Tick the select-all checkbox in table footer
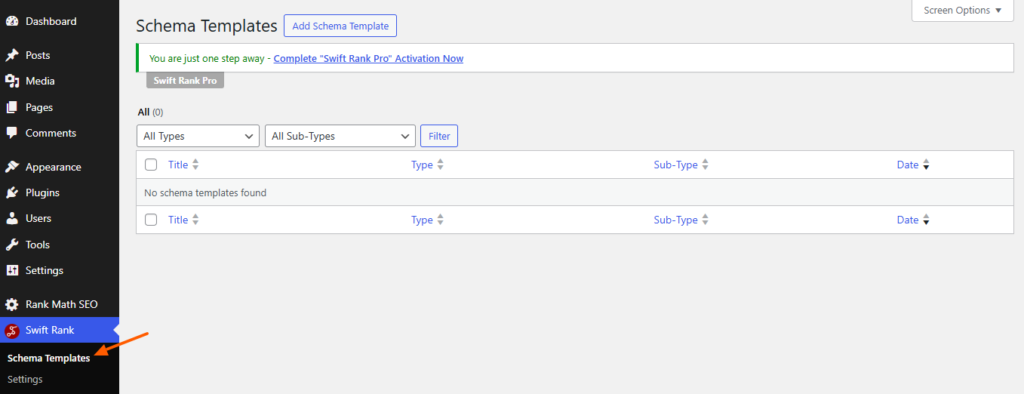The image size is (1024, 394). pos(151,220)
